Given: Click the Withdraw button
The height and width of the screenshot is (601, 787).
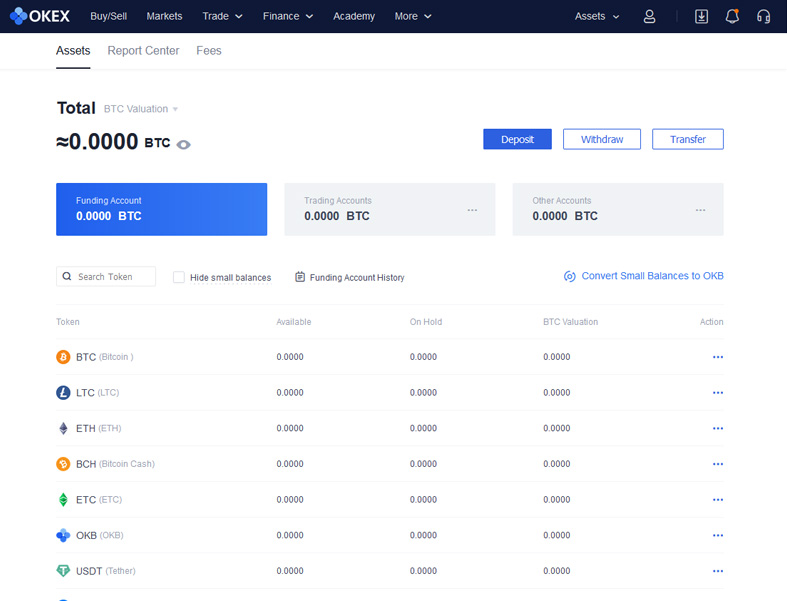Looking at the screenshot, I should click(x=602, y=139).
